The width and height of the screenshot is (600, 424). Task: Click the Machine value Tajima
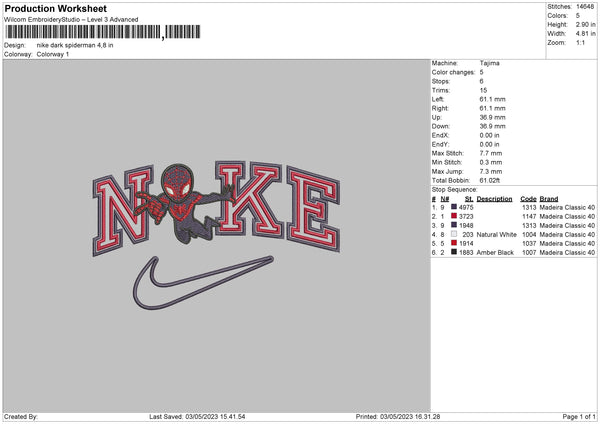pos(489,63)
